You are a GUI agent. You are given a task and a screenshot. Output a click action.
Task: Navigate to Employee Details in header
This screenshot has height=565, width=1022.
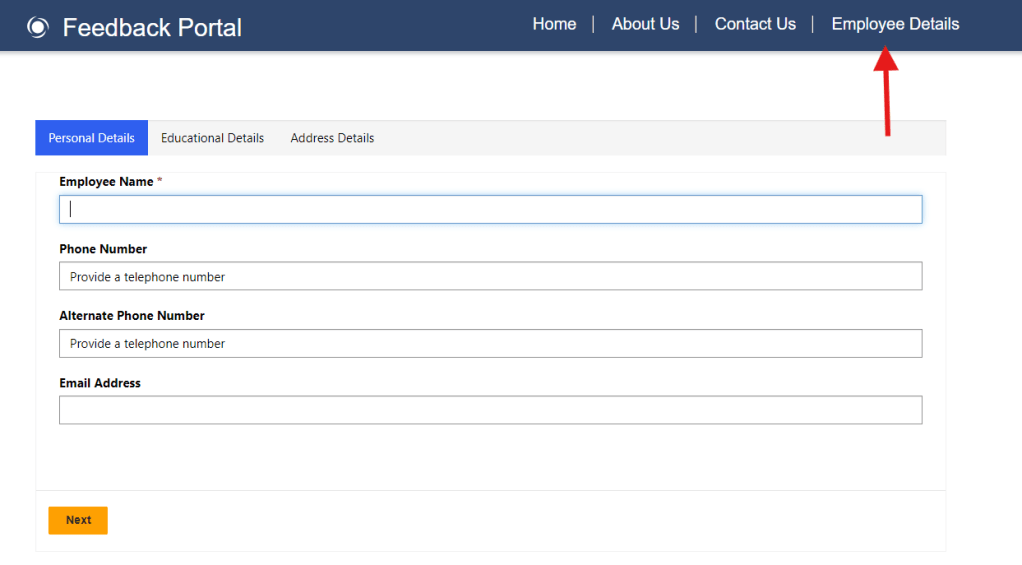pyautogui.click(x=895, y=24)
